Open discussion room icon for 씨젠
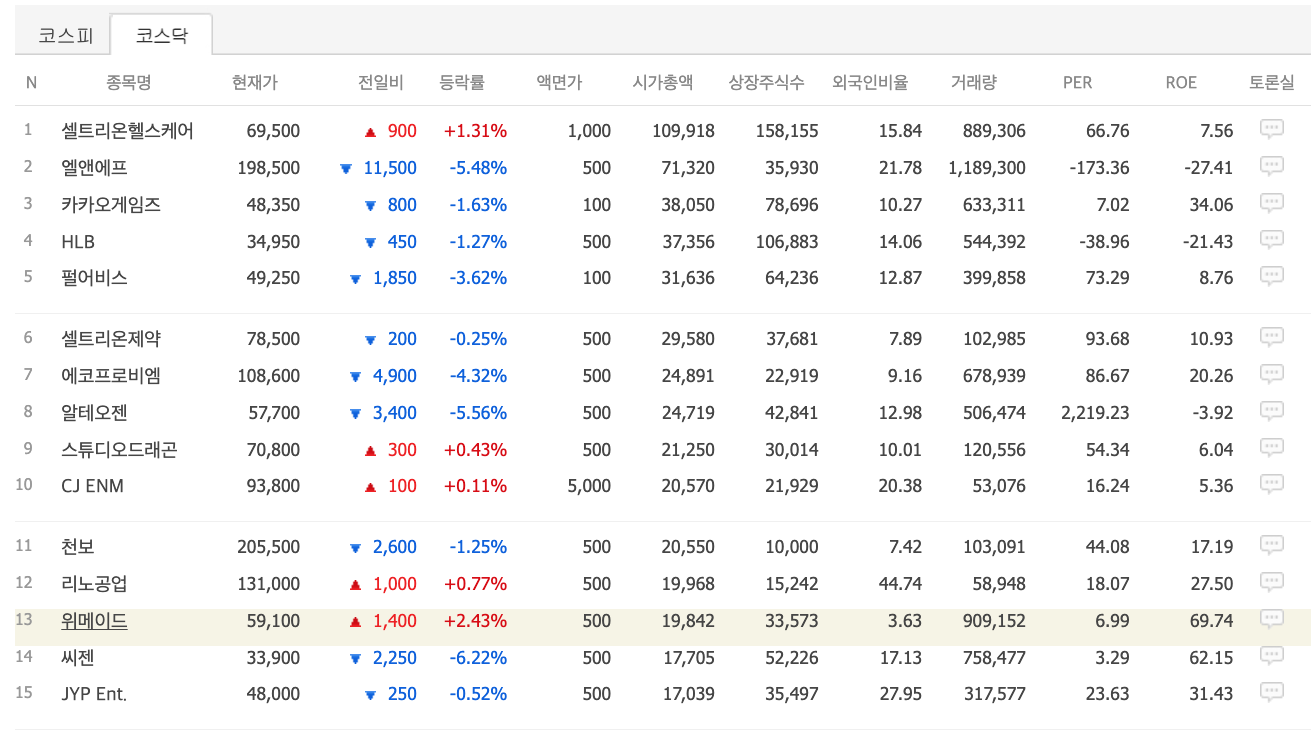Screen dimensions: 1312x738 pyautogui.click(x=1271, y=656)
